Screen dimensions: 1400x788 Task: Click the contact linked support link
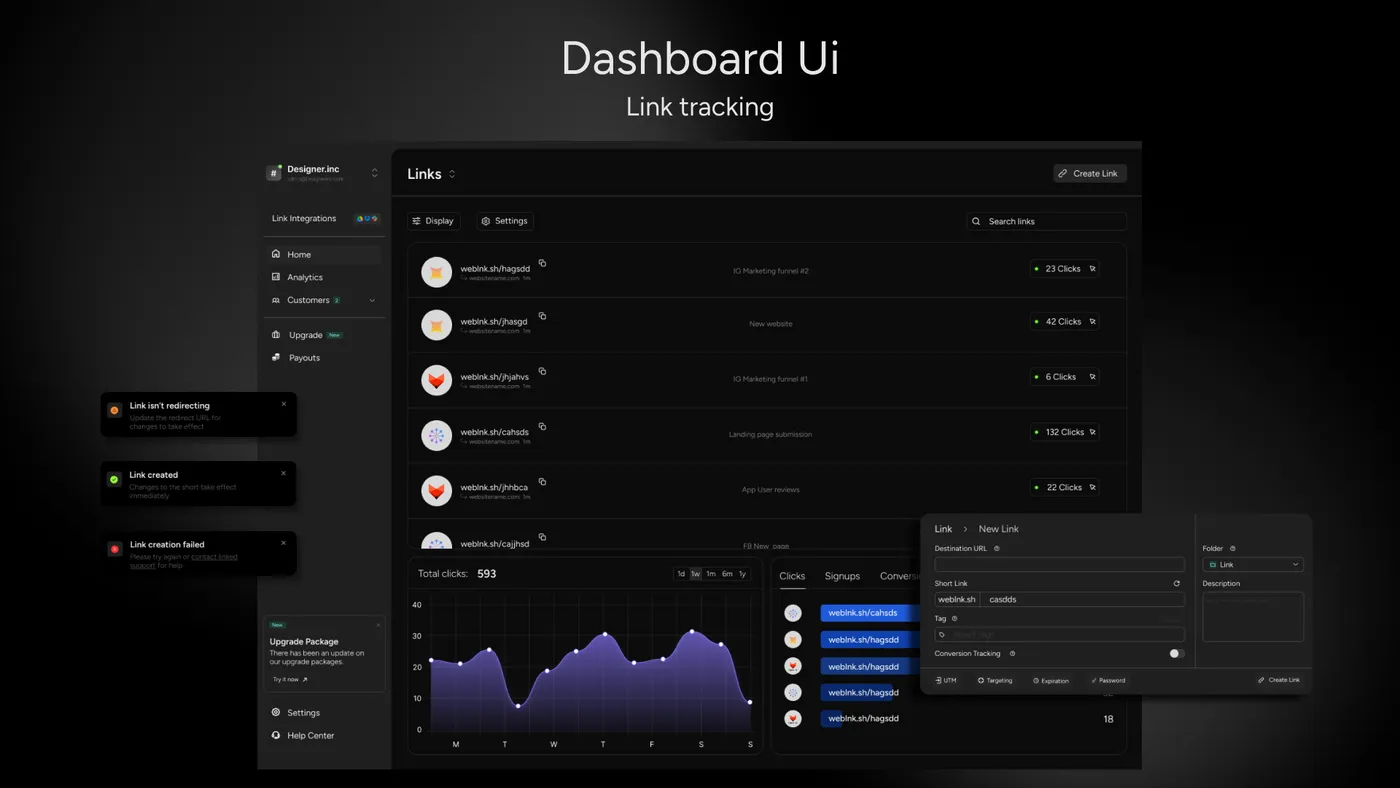[x=214, y=557]
